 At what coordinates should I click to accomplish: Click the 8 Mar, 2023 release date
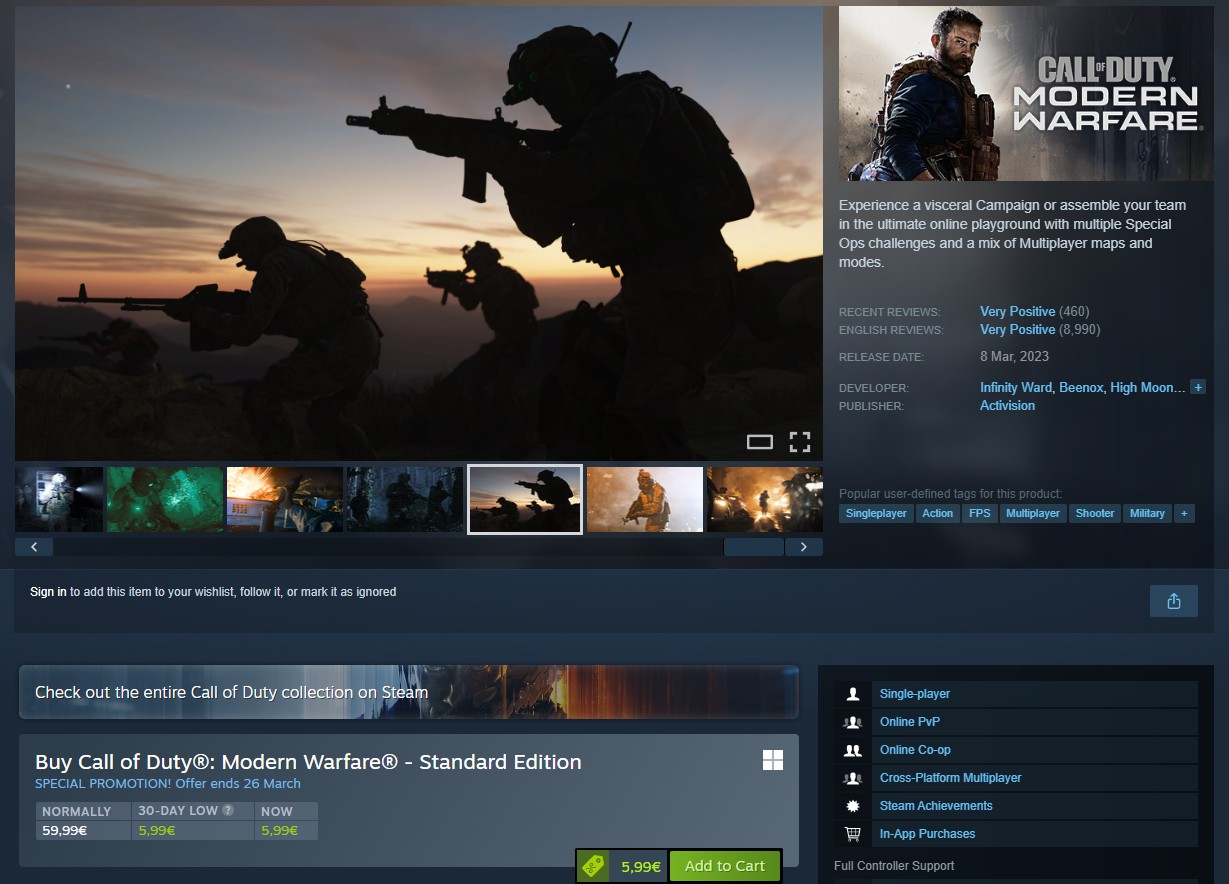[1014, 356]
